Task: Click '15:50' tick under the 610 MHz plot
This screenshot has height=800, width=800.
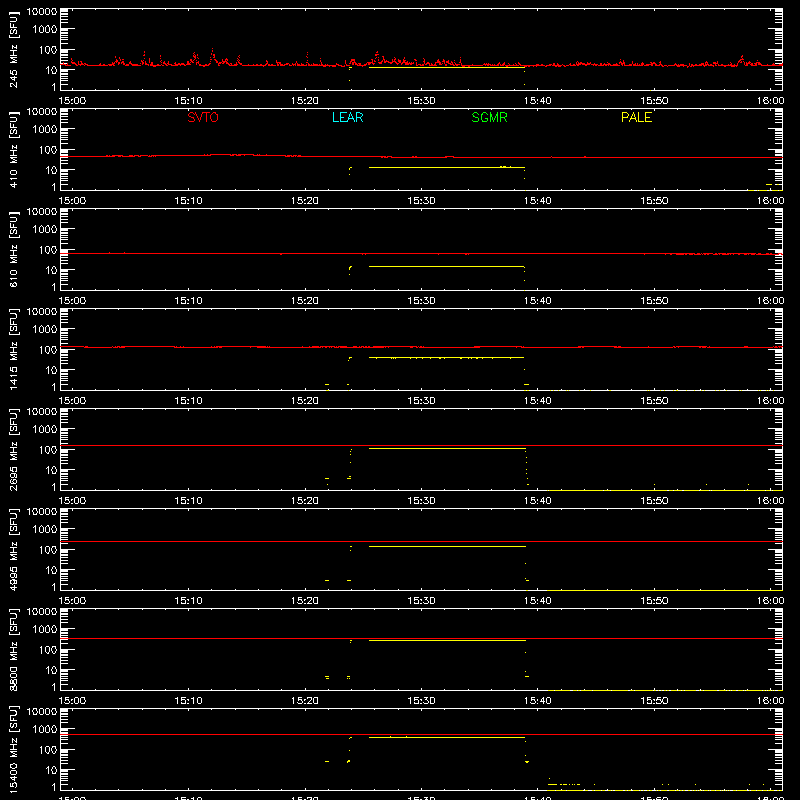Action: pyautogui.click(x=654, y=301)
